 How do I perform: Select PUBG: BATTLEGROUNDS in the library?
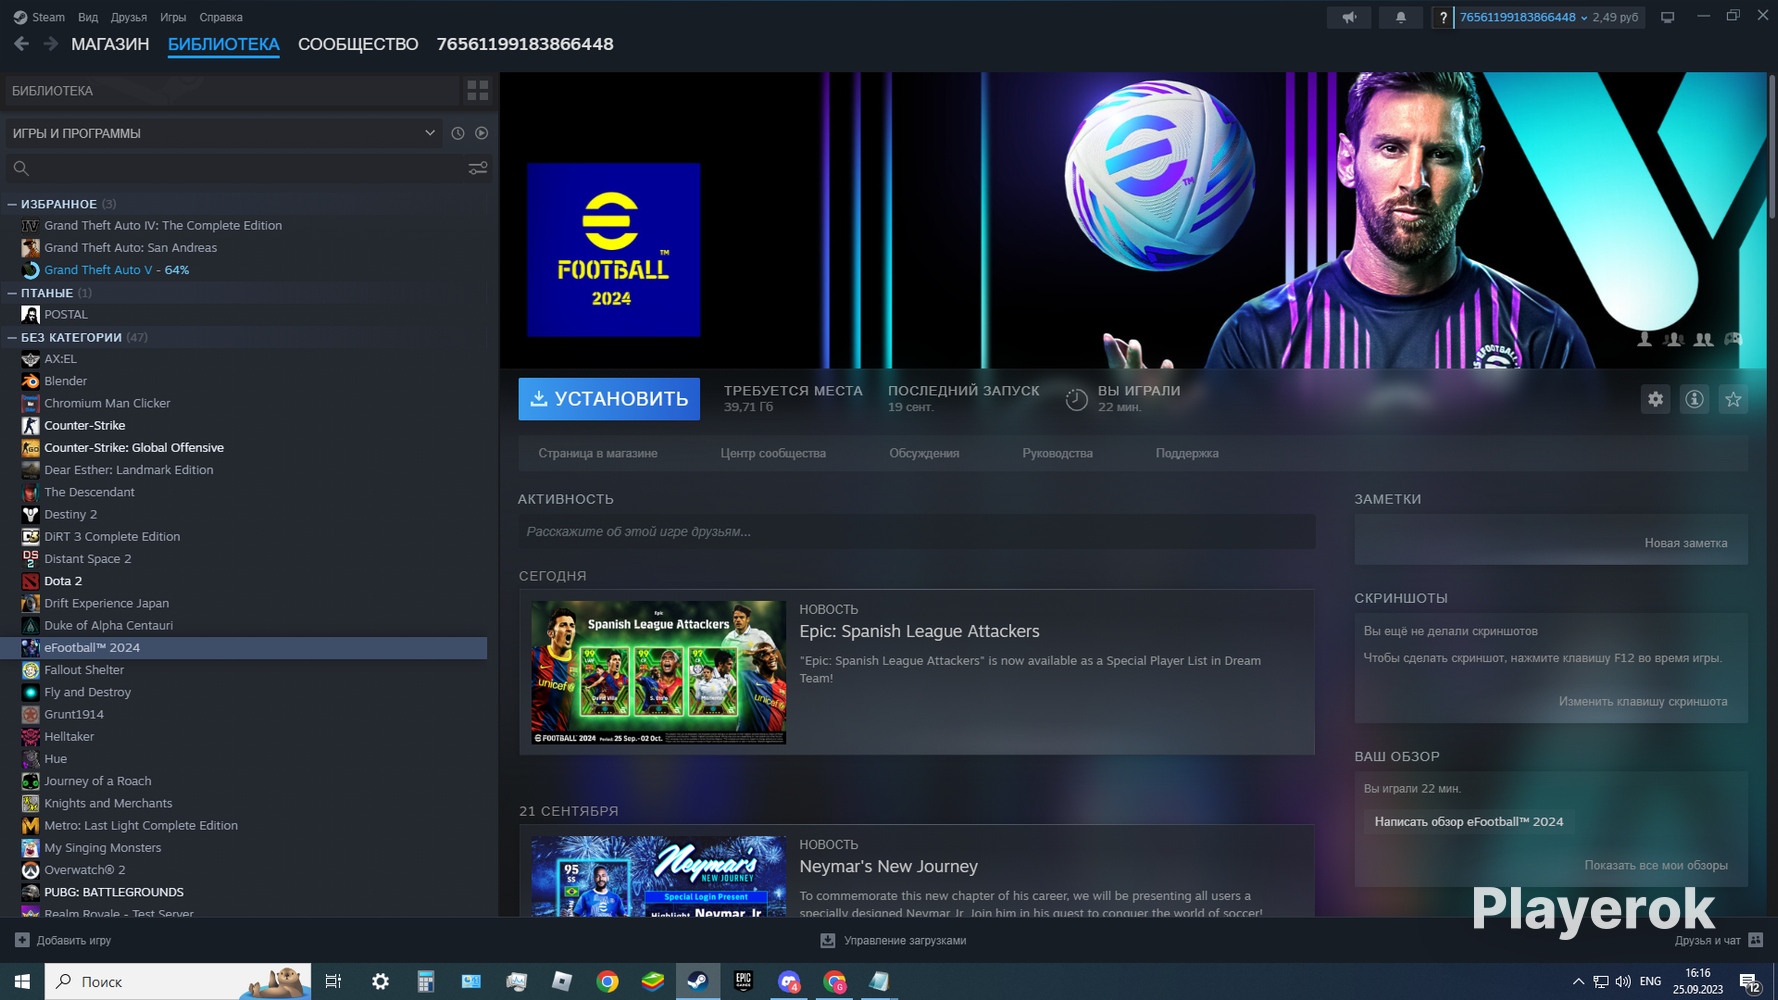pos(114,892)
